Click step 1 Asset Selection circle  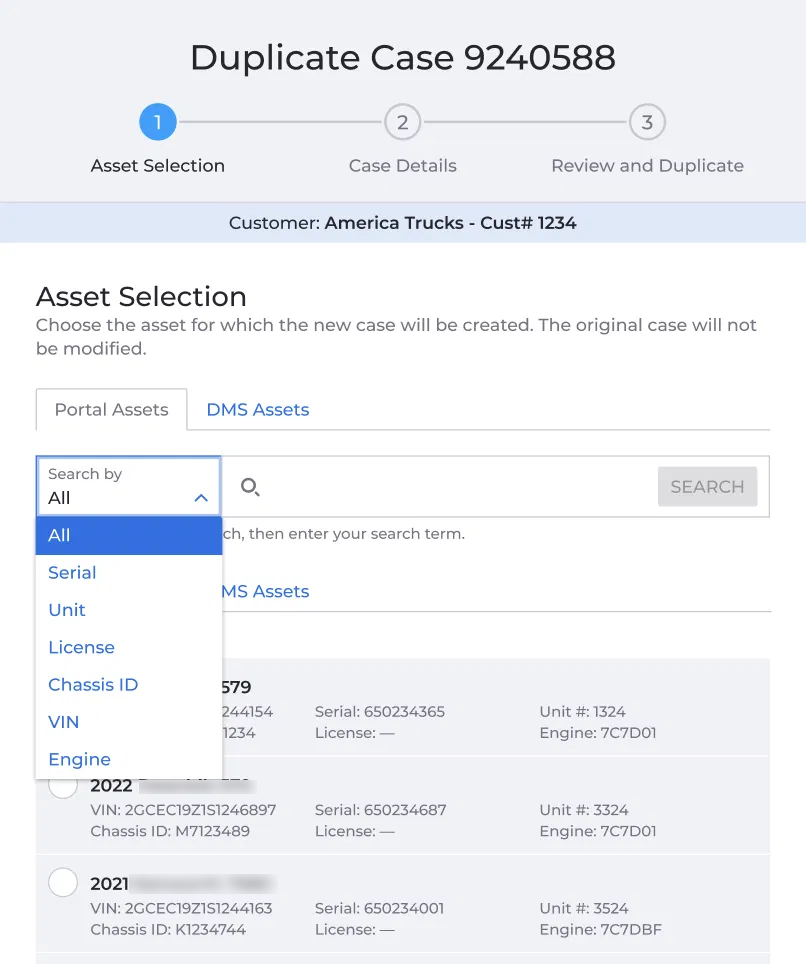pos(158,122)
